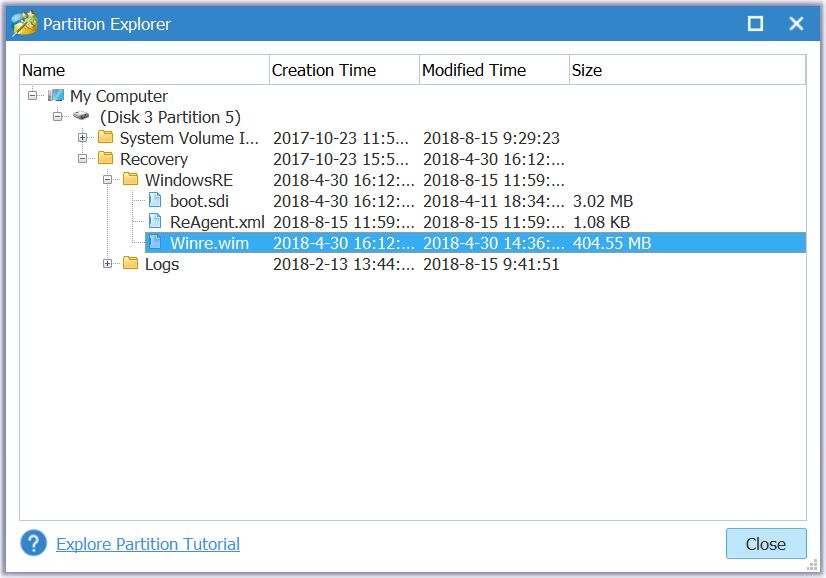Click the Partition Explorer window title text
Image resolution: width=826 pixels, height=578 pixels.
(107, 24)
